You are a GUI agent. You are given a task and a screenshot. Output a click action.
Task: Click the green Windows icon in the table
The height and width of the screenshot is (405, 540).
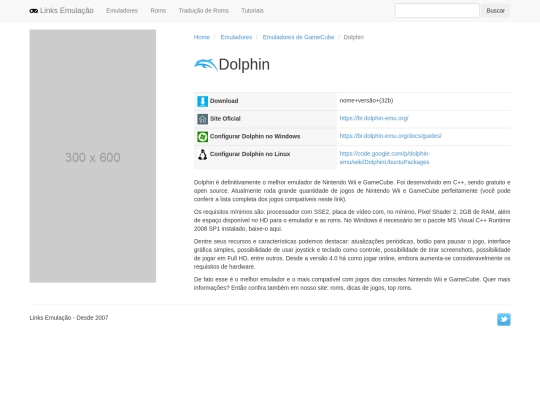(202, 137)
